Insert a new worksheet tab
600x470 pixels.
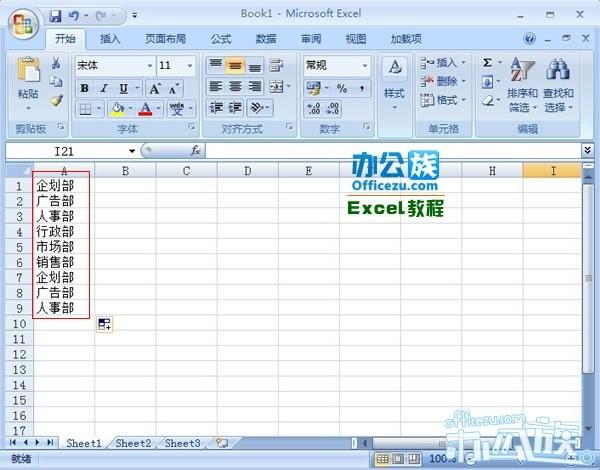click(222, 443)
